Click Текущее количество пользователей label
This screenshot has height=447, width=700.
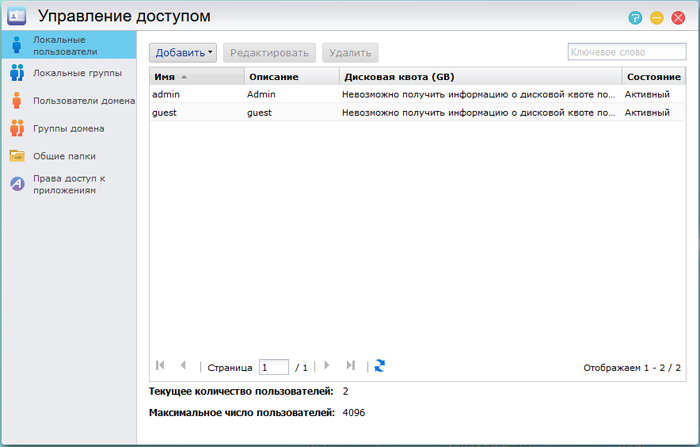241,391
